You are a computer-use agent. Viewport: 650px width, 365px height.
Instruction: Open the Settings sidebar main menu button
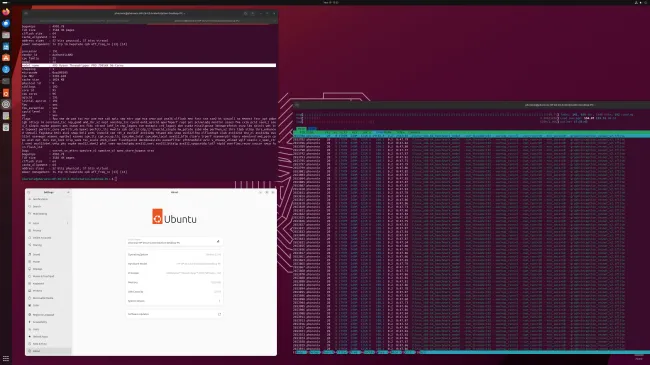[x=68, y=192]
